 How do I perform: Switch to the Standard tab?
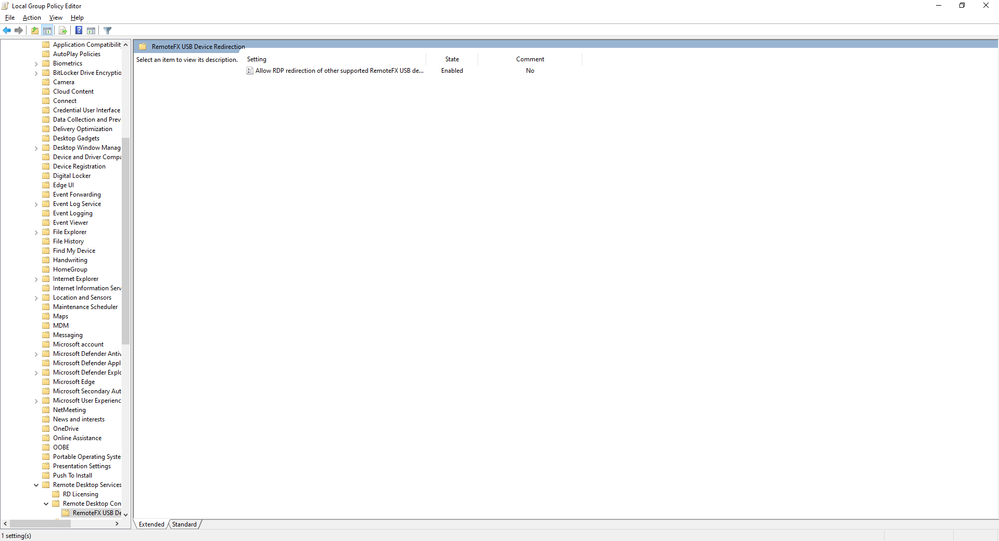(x=184, y=524)
